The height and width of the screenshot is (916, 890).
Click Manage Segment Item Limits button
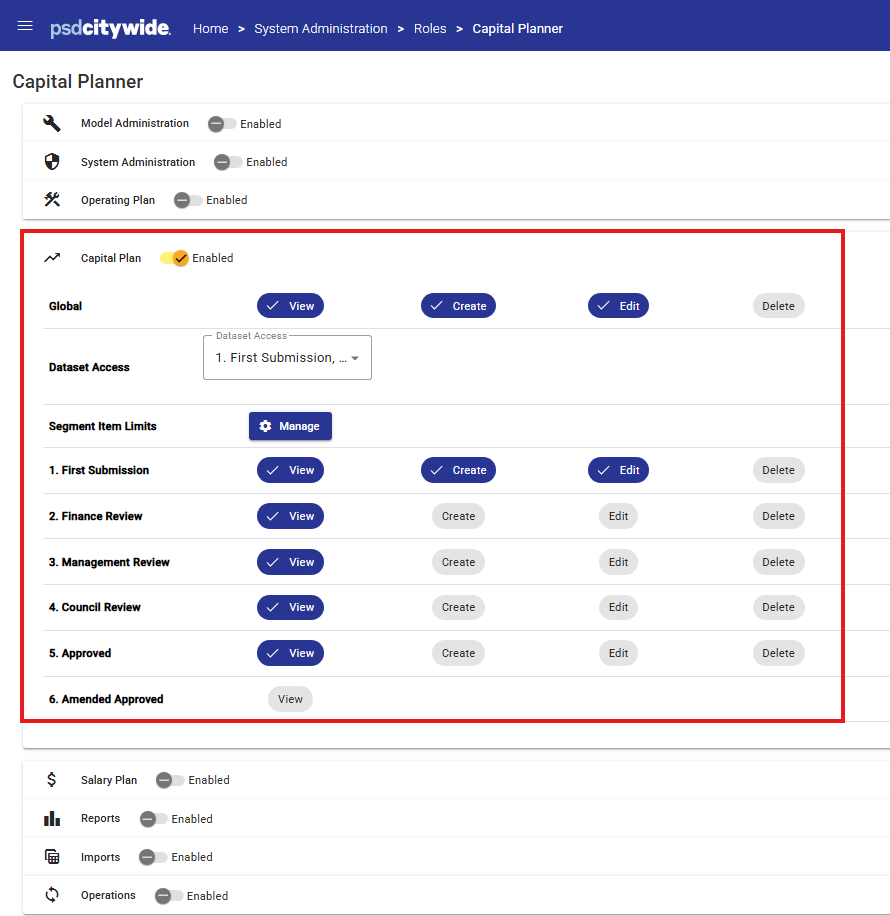[290, 426]
